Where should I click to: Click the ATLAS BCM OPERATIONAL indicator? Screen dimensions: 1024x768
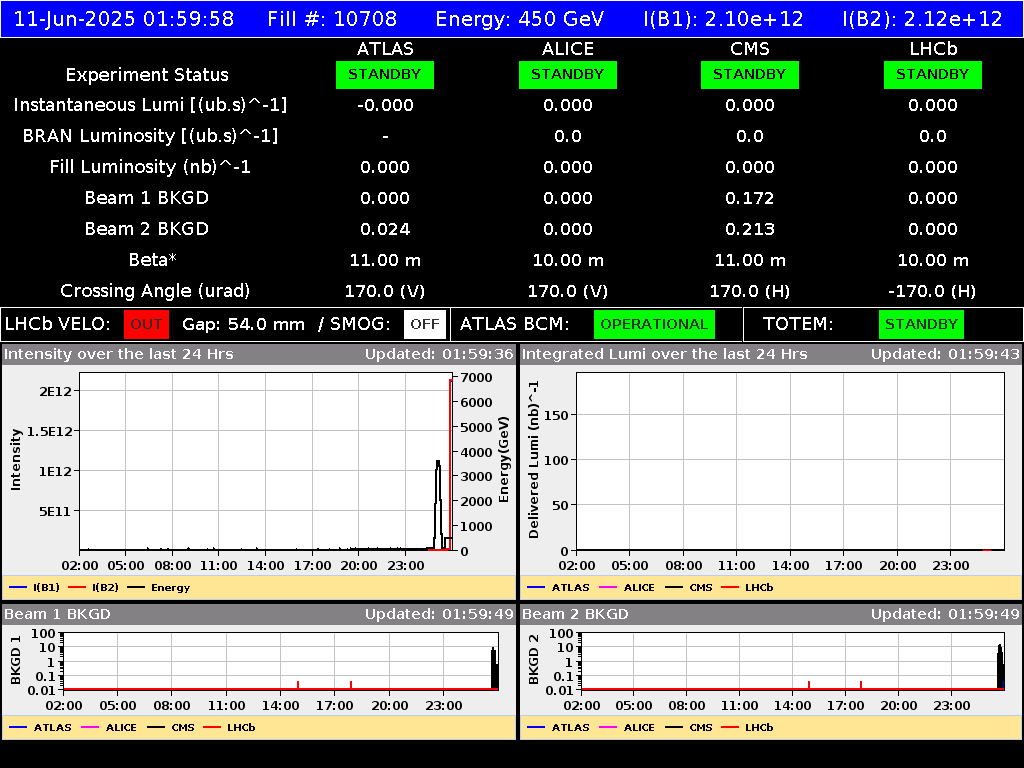click(x=654, y=324)
